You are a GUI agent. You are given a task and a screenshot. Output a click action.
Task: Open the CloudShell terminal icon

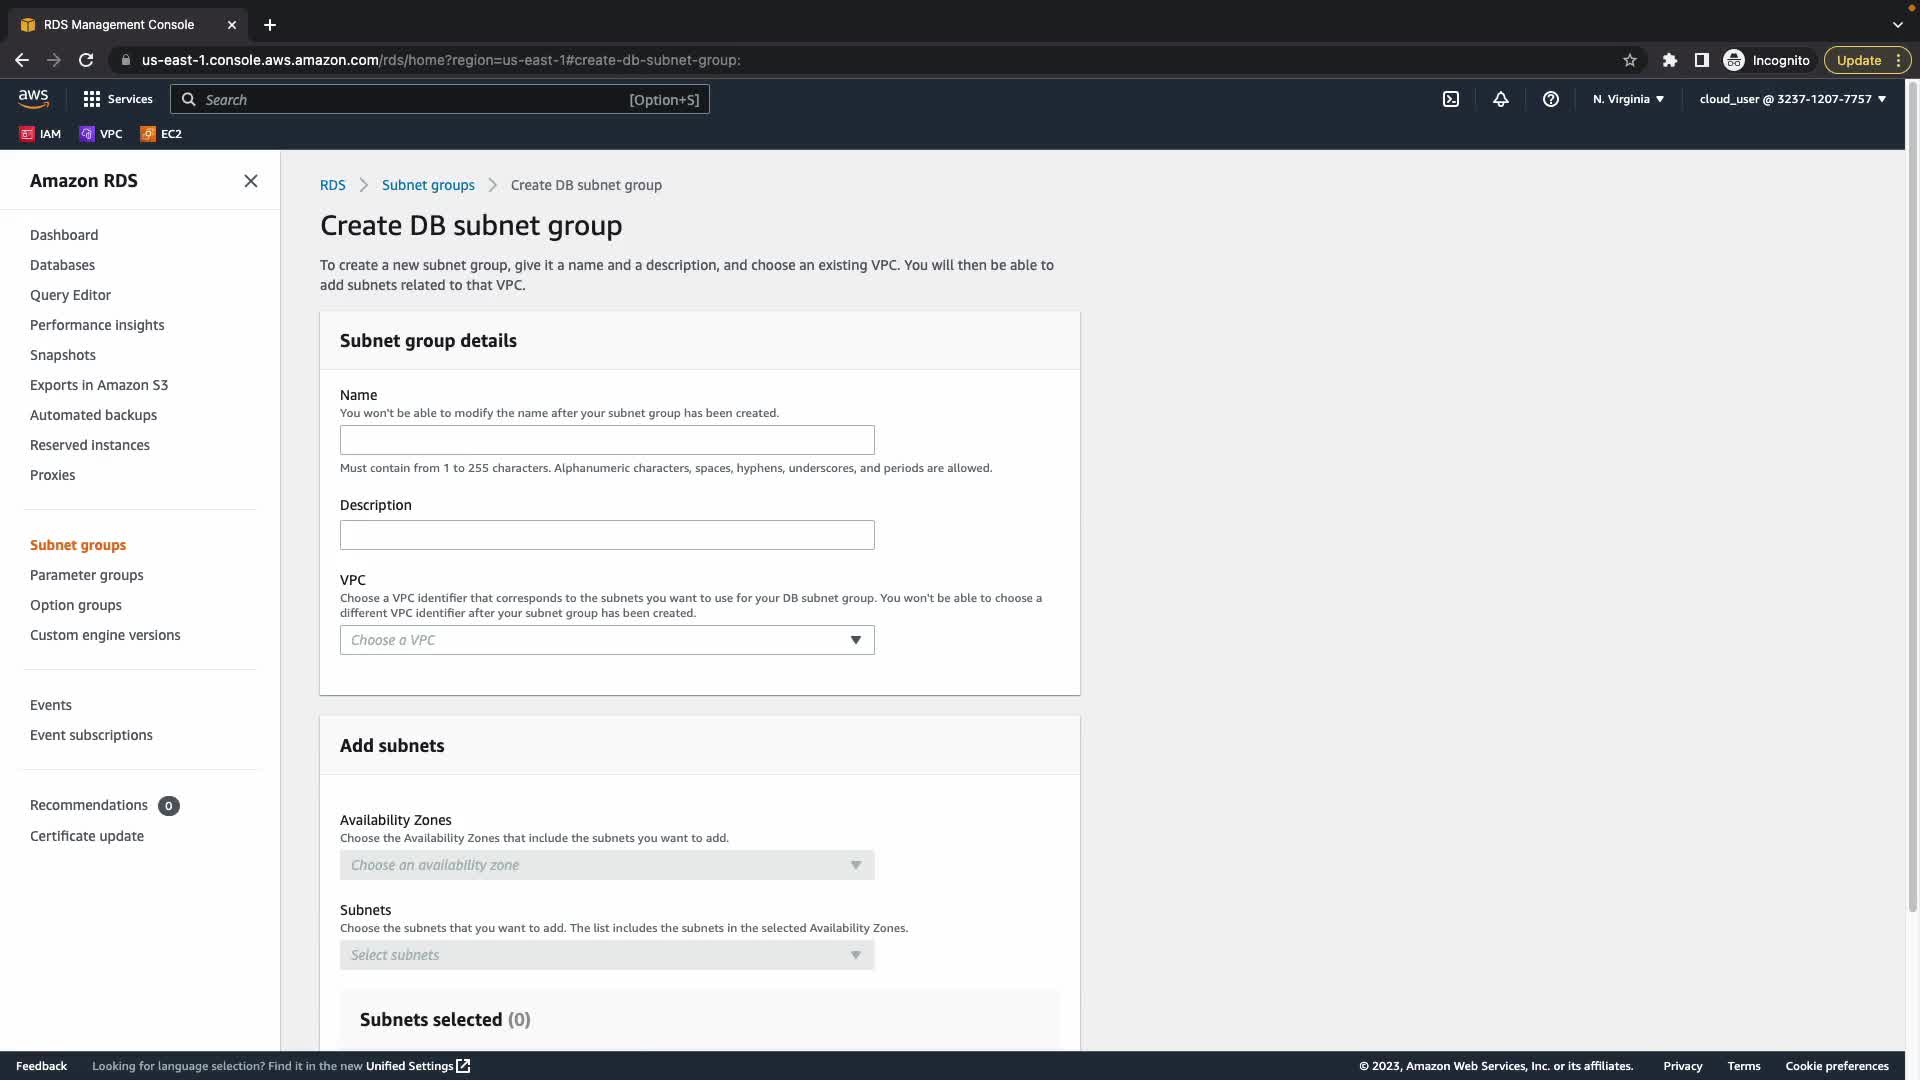tap(1451, 99)
